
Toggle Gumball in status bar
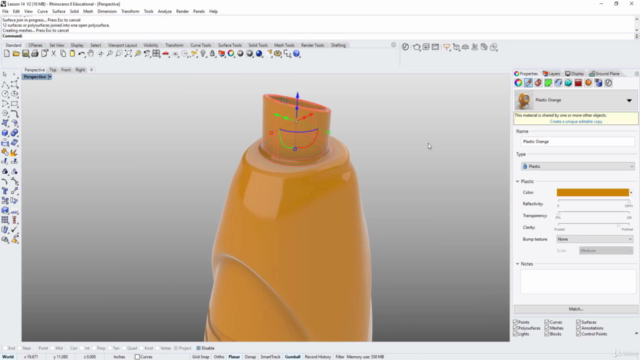[292, 357]
